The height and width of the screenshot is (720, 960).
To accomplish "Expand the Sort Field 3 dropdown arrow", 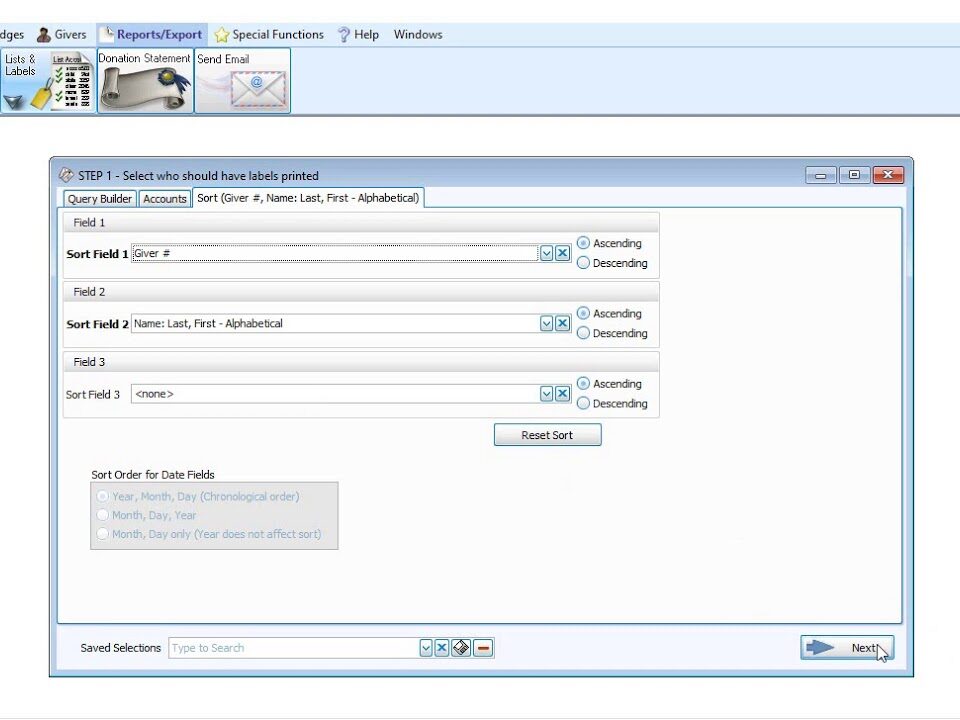I will click(x=547, y=394).
